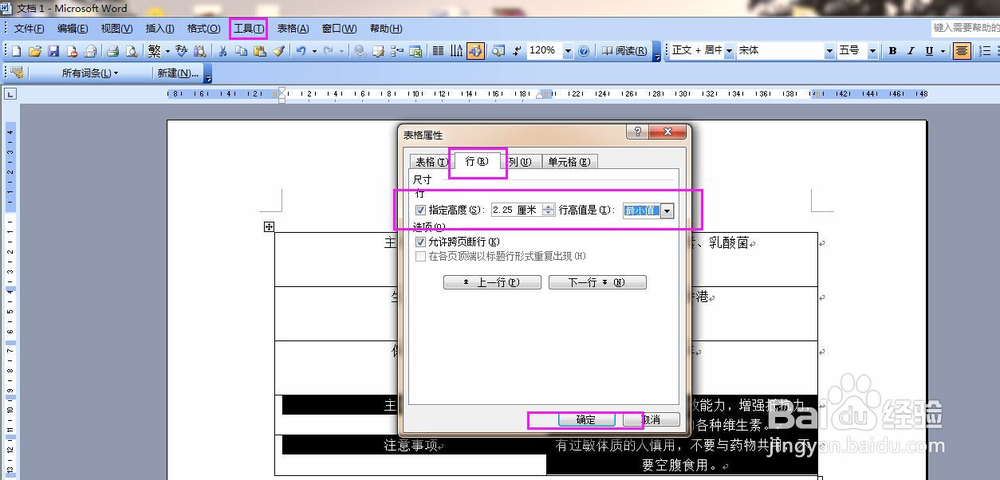Click the Copy icon
Screen dimensions: 1000x480
(241, 51)
